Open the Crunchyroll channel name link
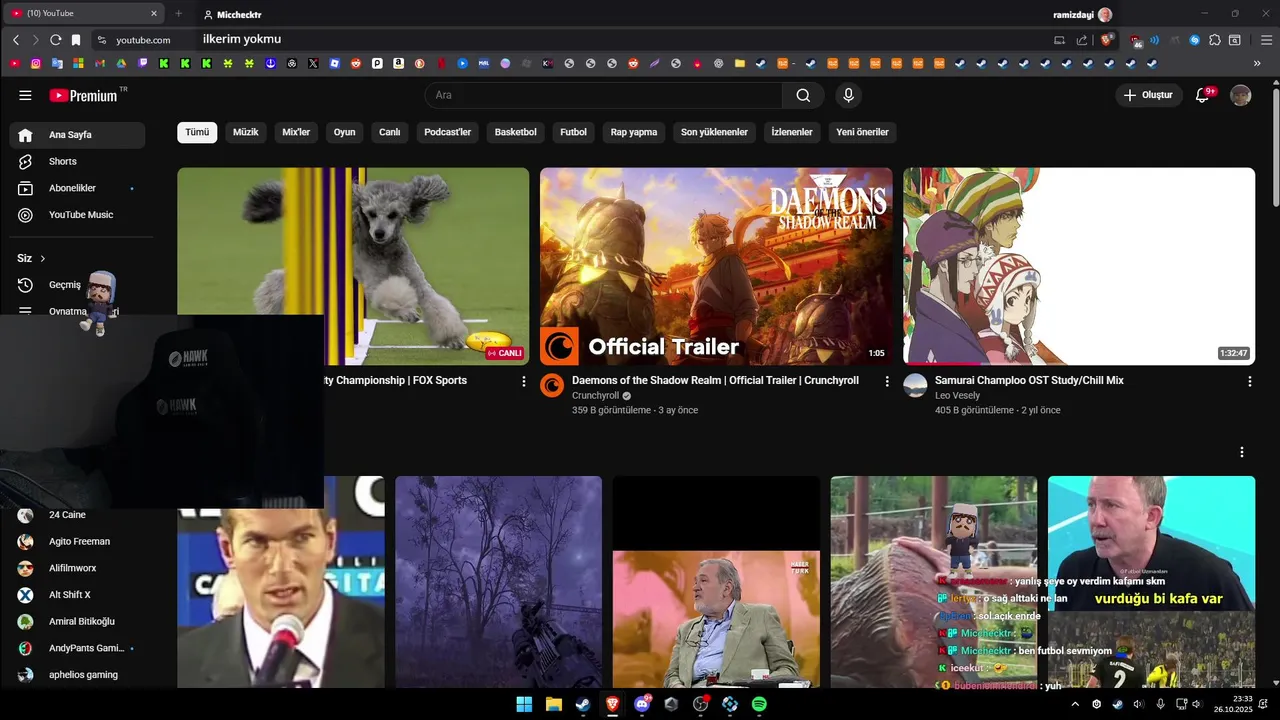The width and height of the screenshot is (1280, 720). (595, 396)
